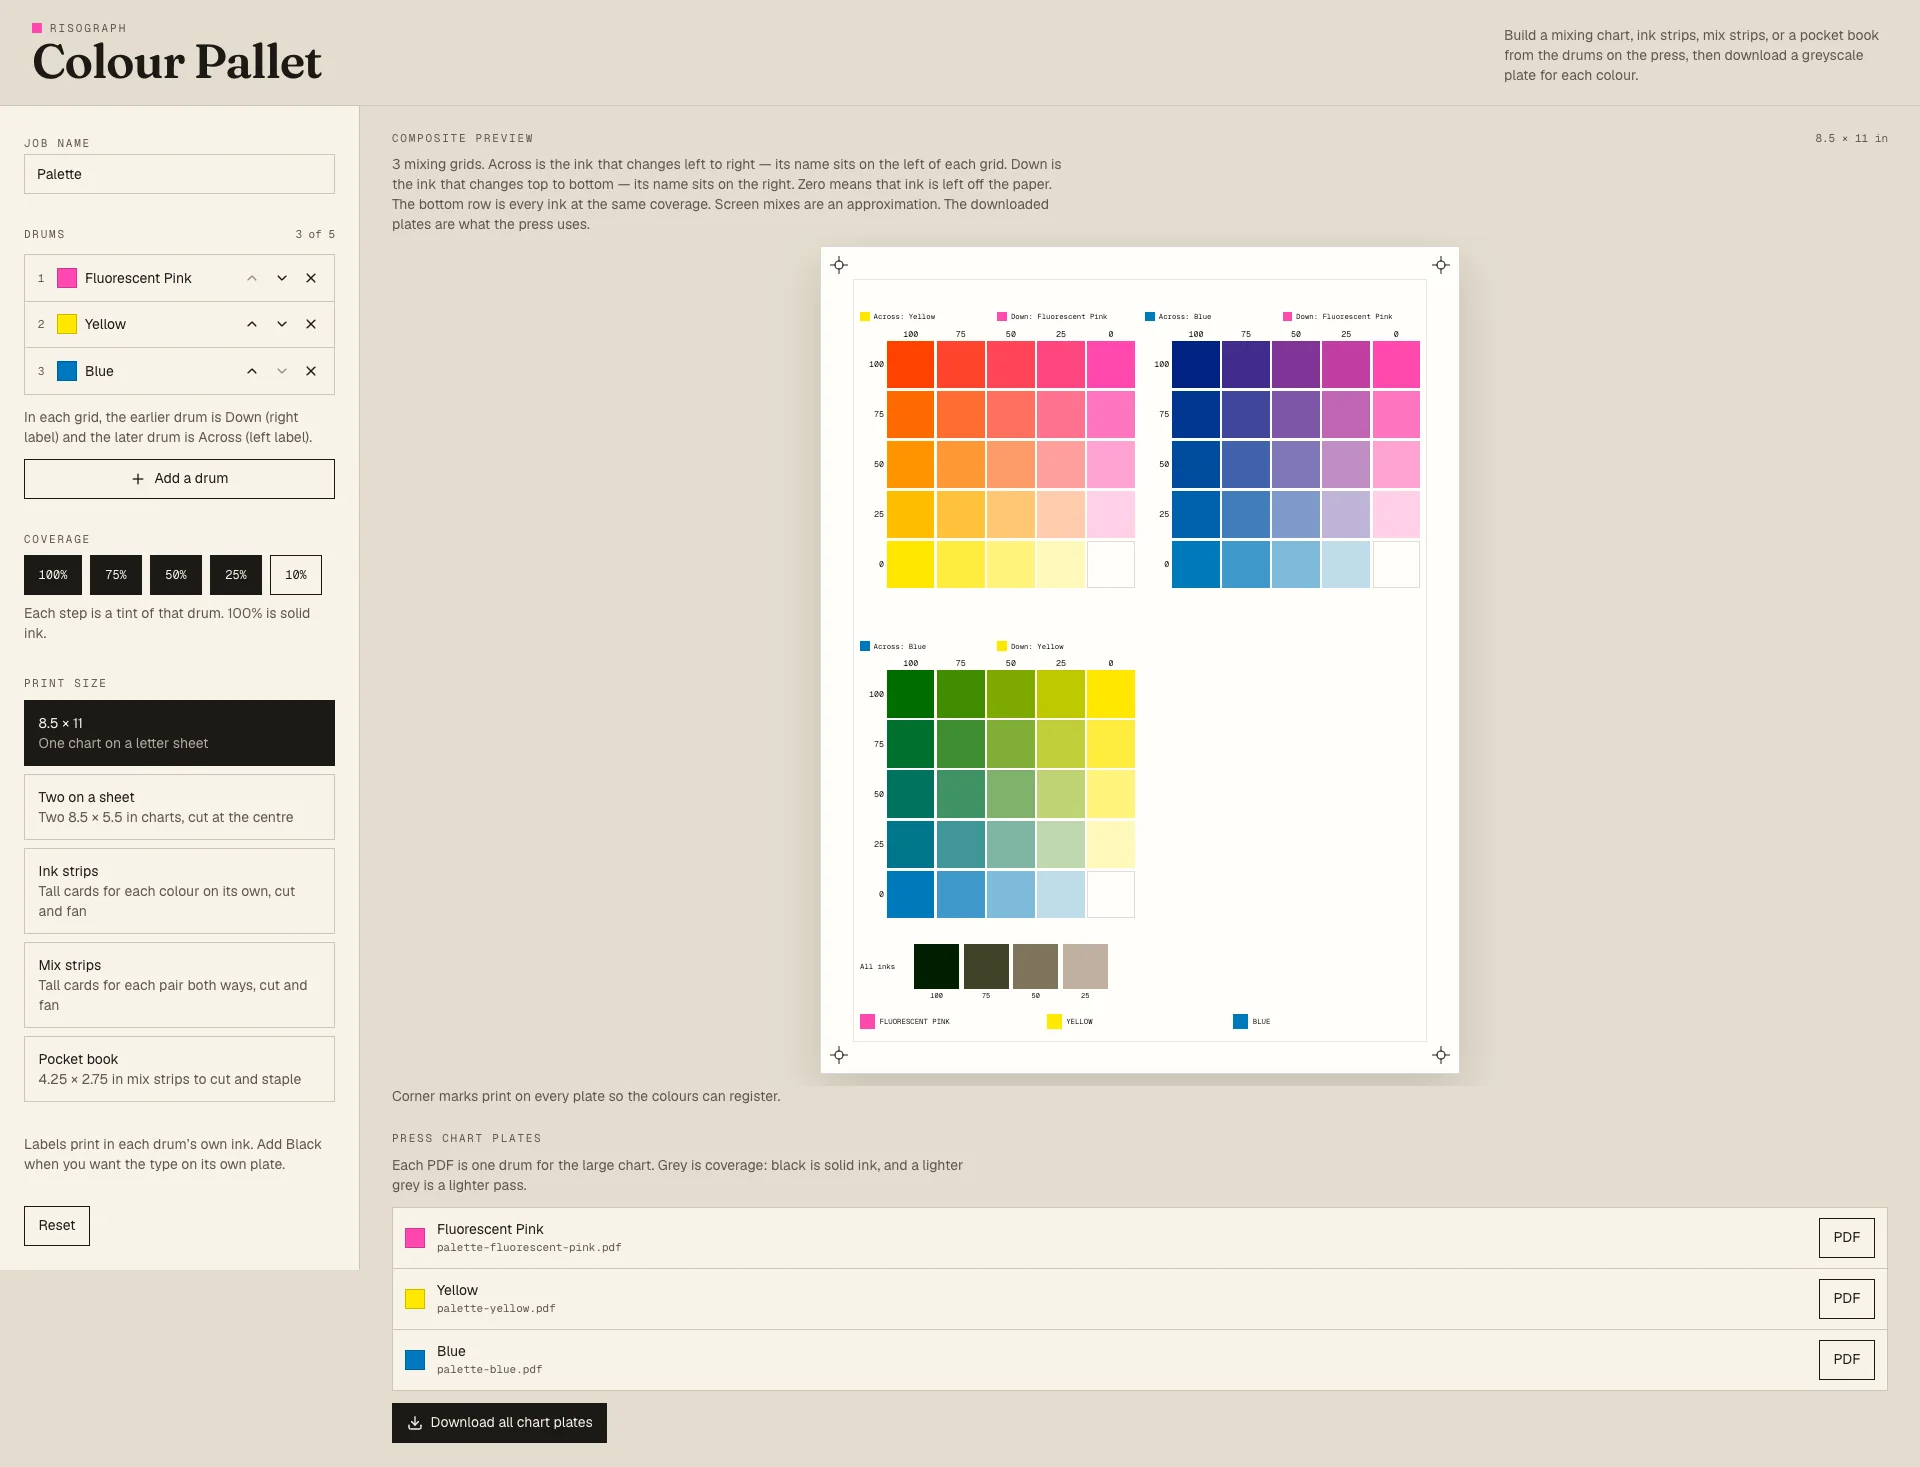Click the Job Name input field
This screenshot has height=1467, width=1920.
click(x=179, y=174)
